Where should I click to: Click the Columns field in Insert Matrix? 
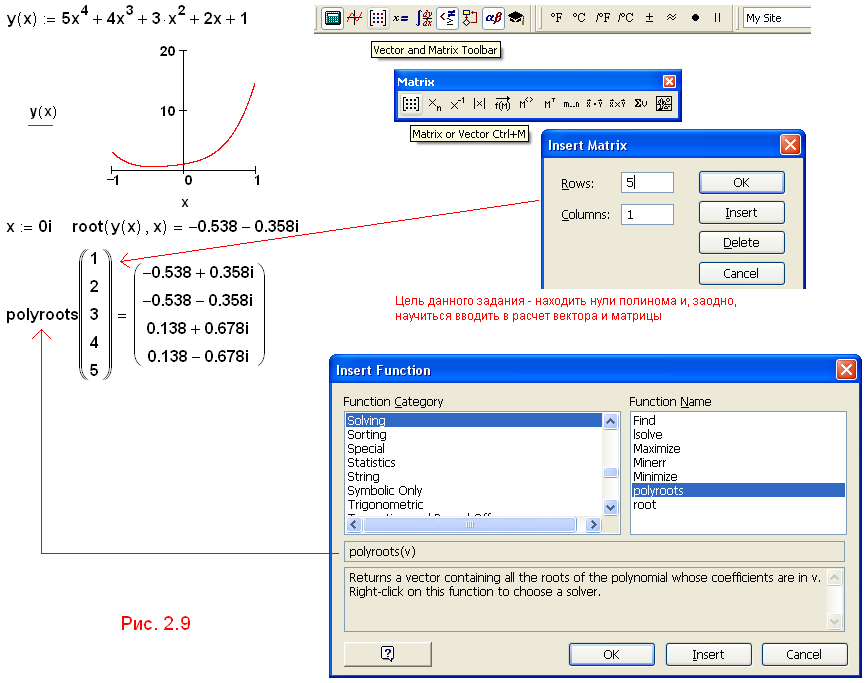click(x=647, y=215)
